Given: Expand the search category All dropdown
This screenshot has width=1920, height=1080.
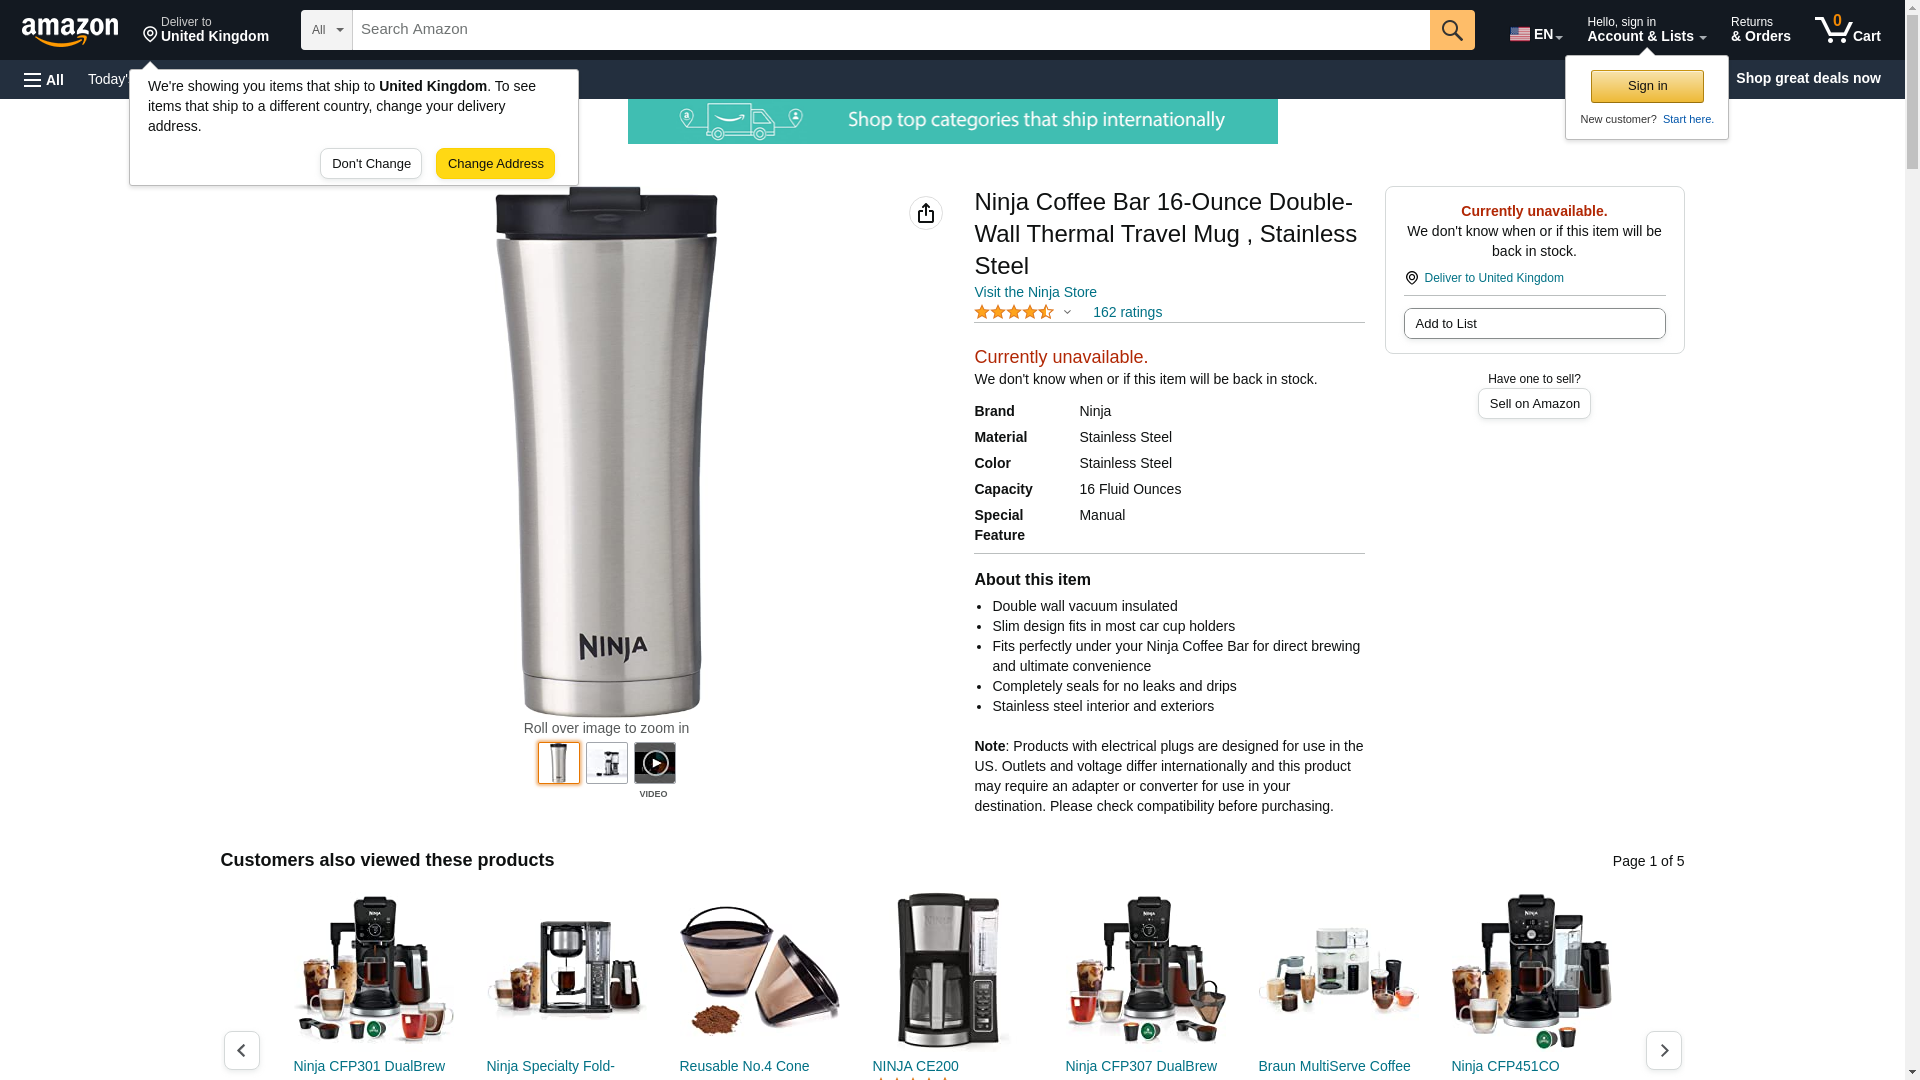Looking at the screenshot, I should click(x=327, y=30).
